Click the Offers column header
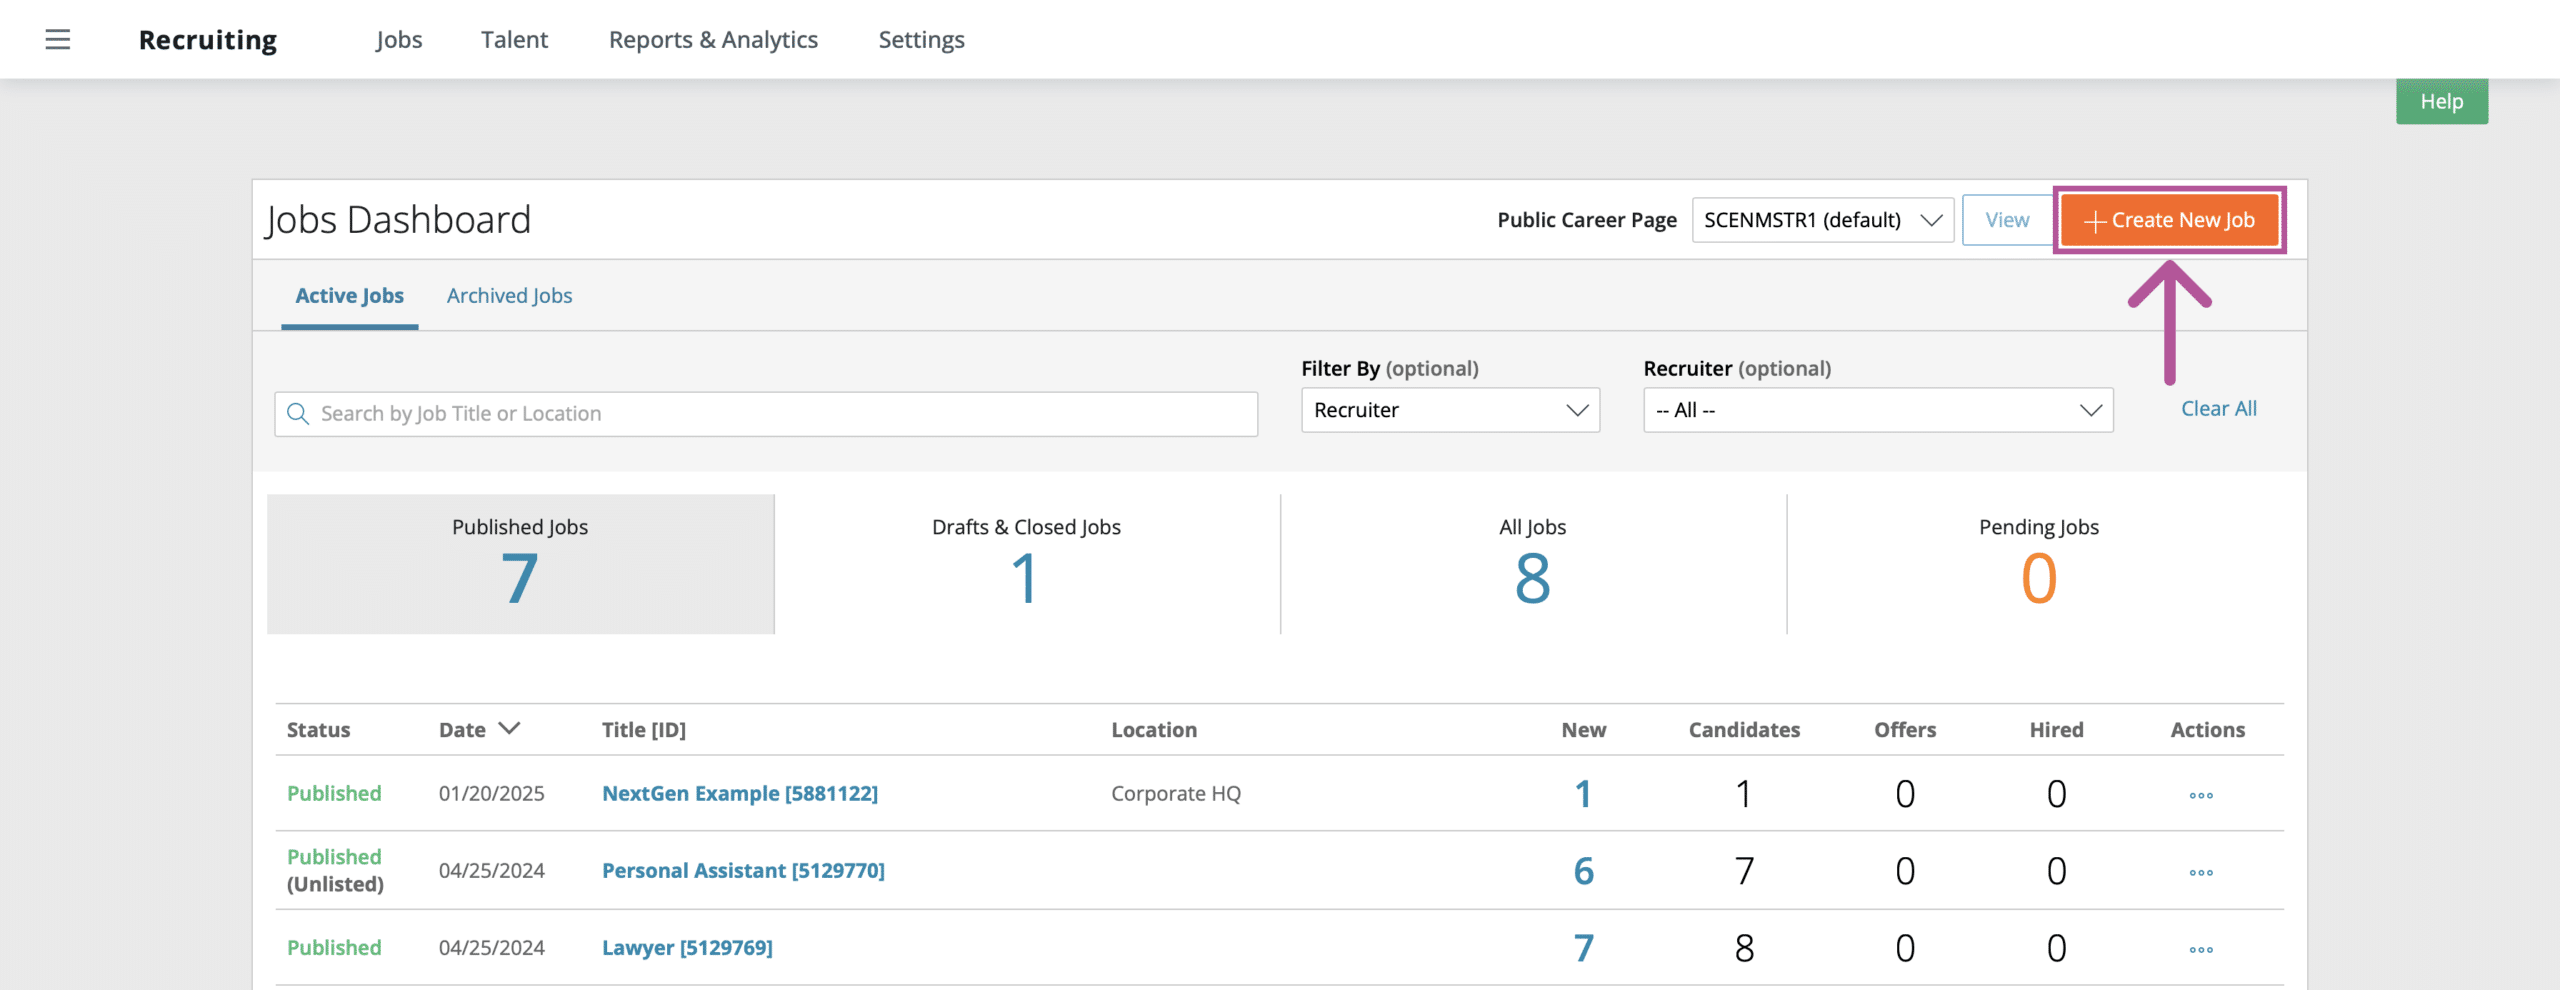This screenshot has height=990, width=2560. [x=1905, y=730]
